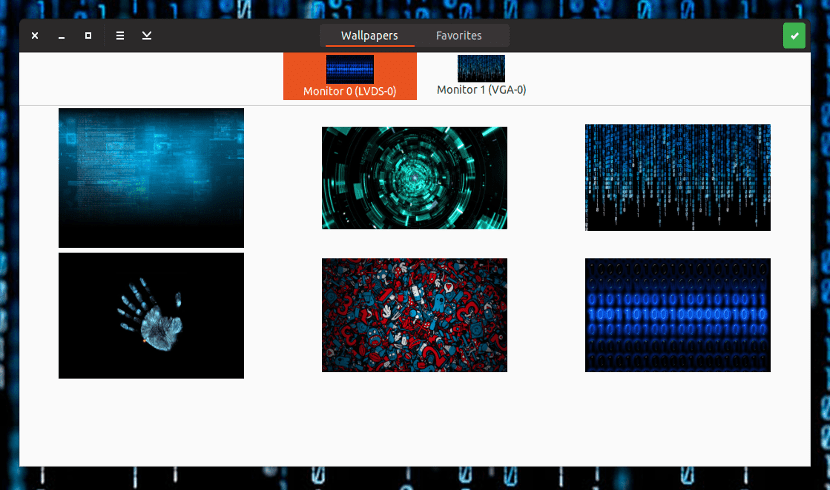Image resolution: width=830 pixels, height=490 pixels.
Task: Maximize the window using the square icon
Action: [88, 36]
